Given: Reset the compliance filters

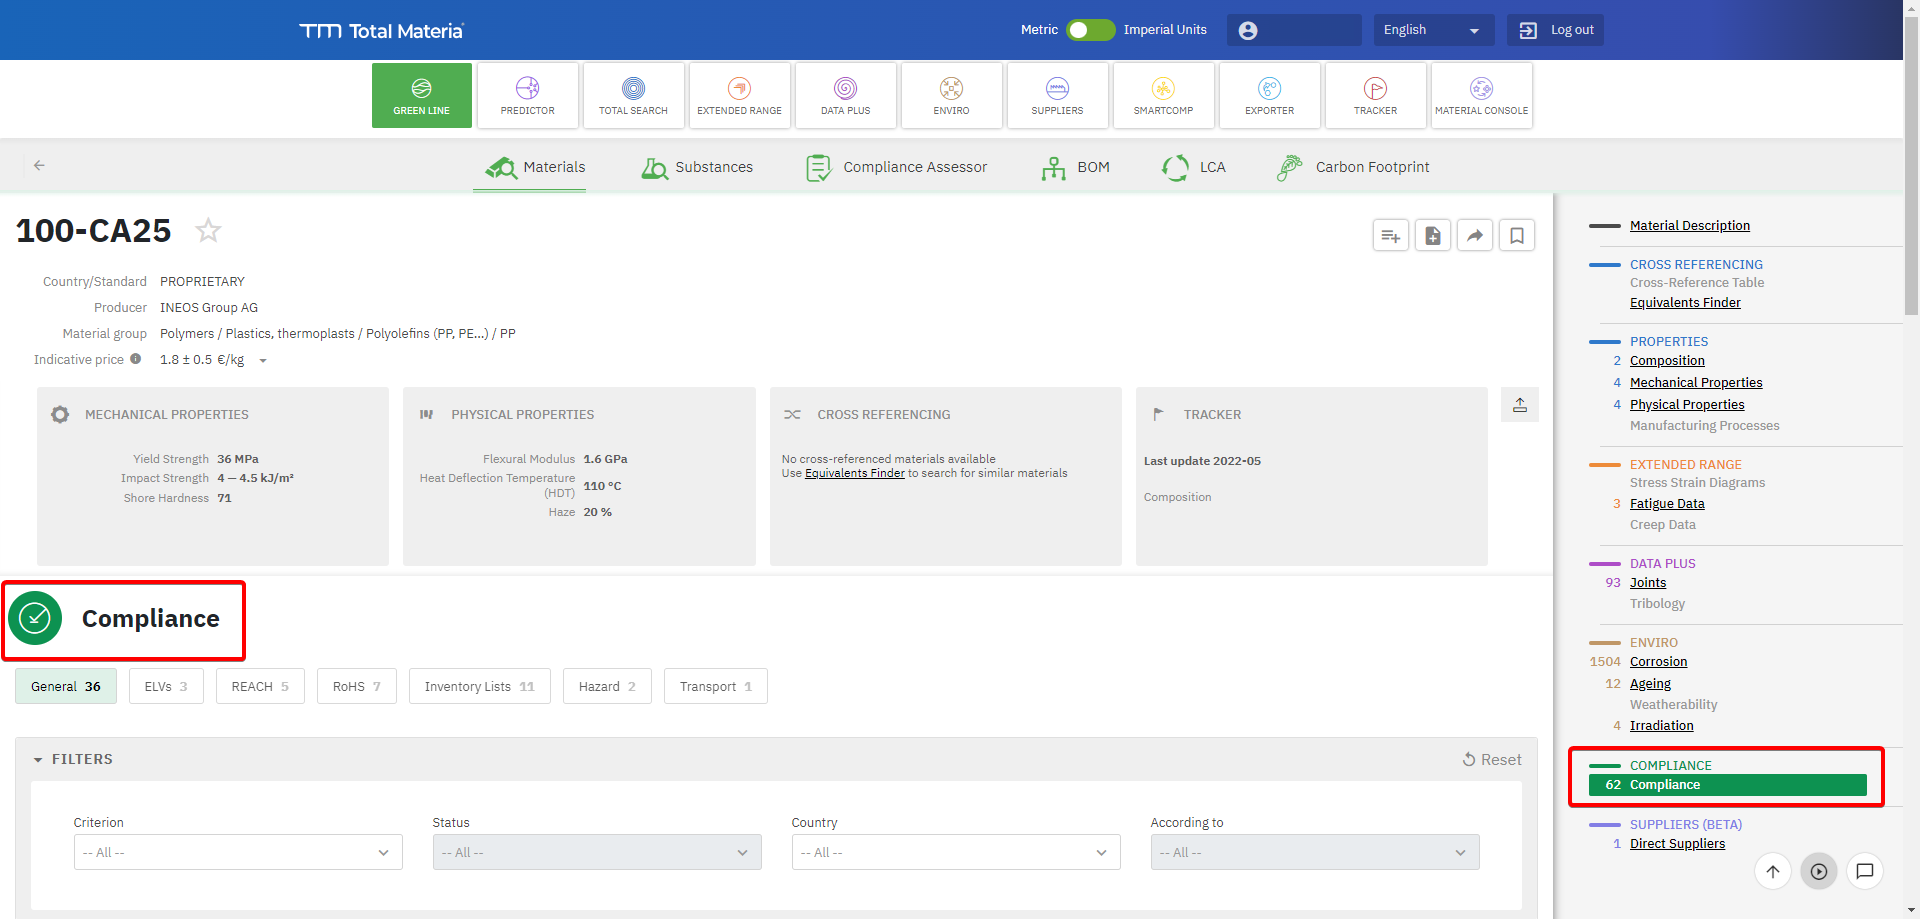Looking at the screenshot, I should click(1491, 760).
